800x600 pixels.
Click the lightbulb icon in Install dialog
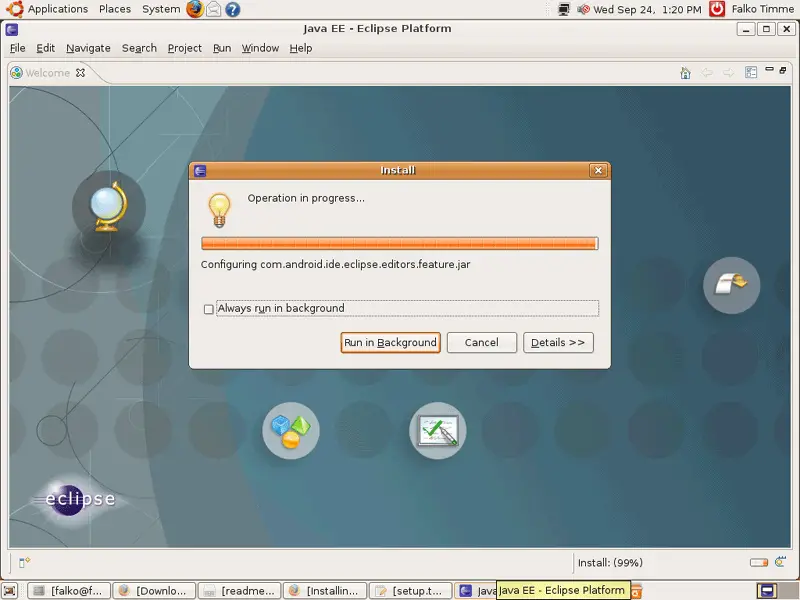(x=219, y=210)
